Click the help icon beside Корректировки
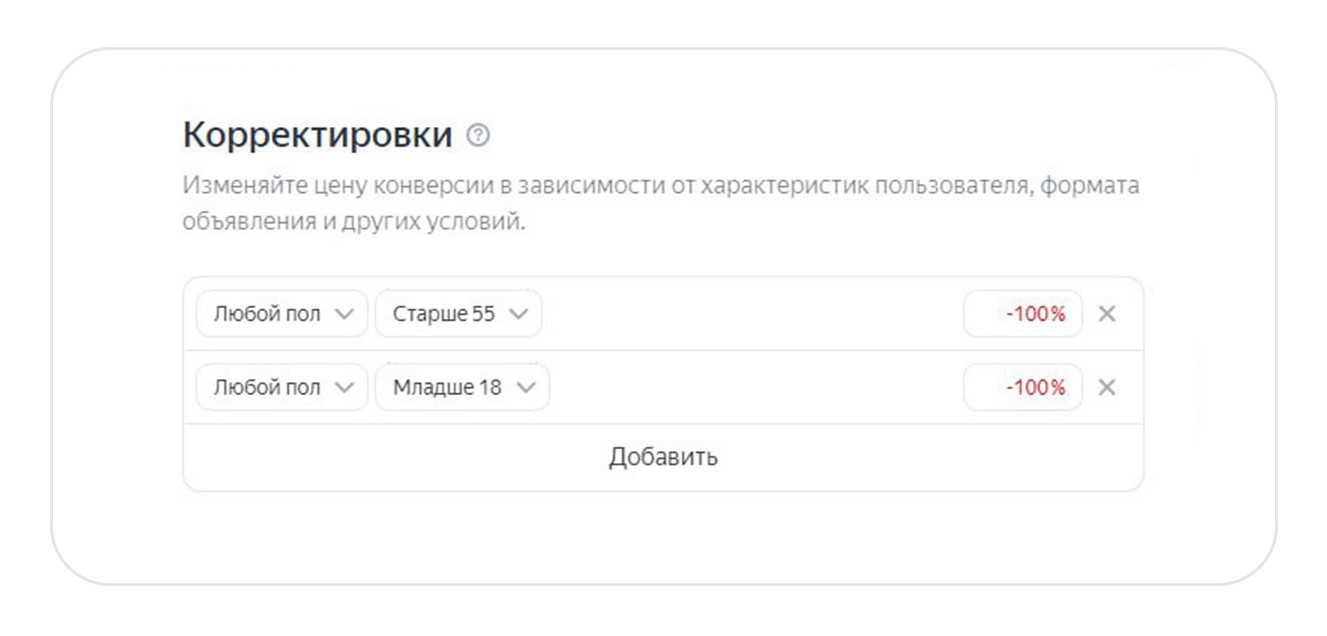The image size is (1327, 636). [x=478, y=135]
